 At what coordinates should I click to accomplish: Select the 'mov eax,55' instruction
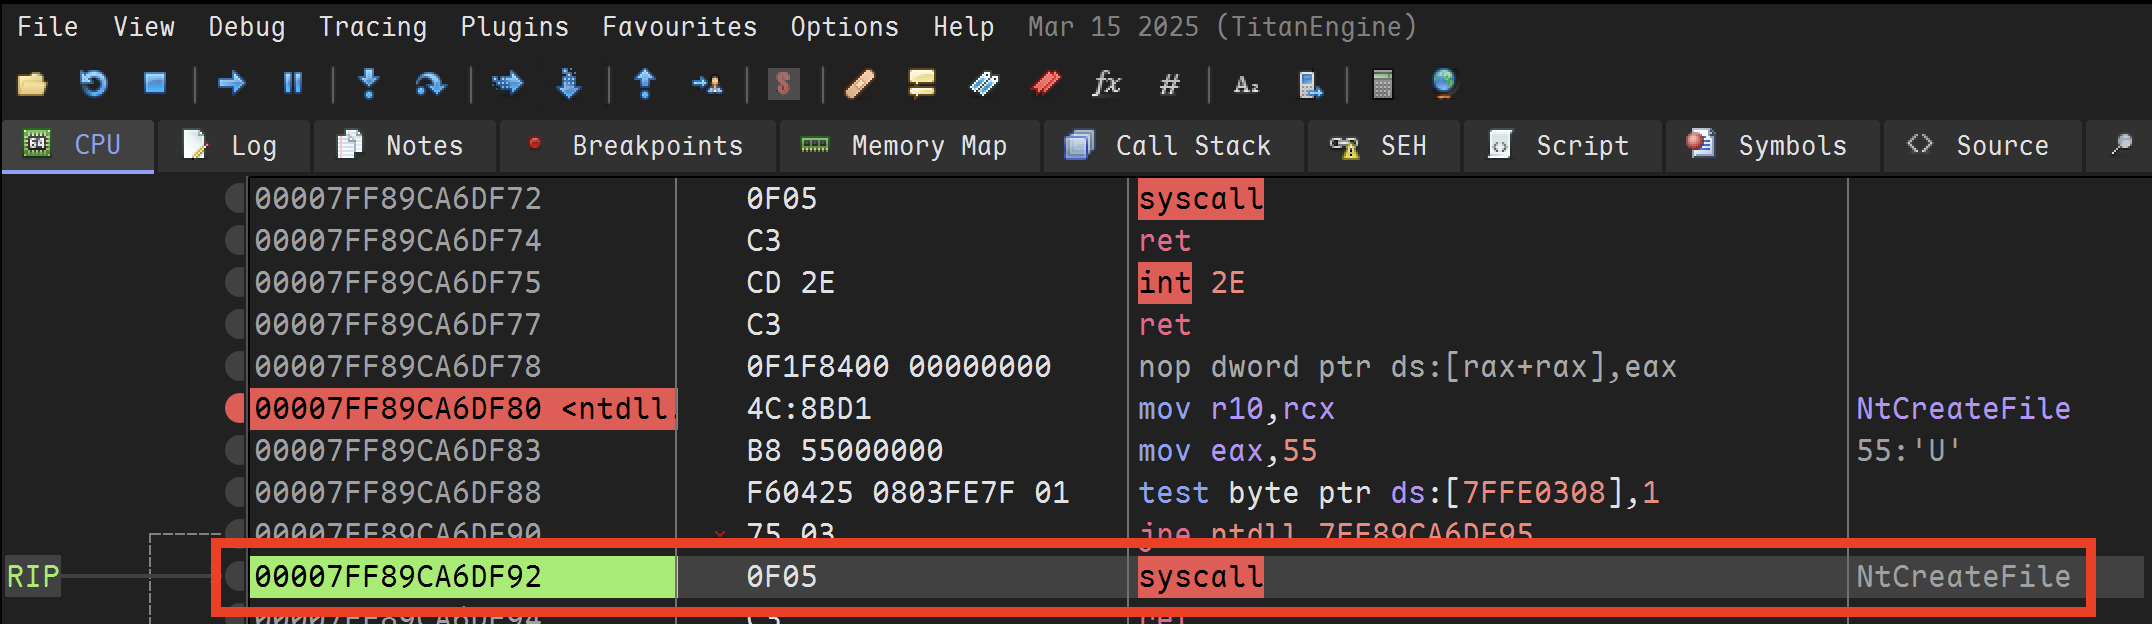[x=1227, y=451]
